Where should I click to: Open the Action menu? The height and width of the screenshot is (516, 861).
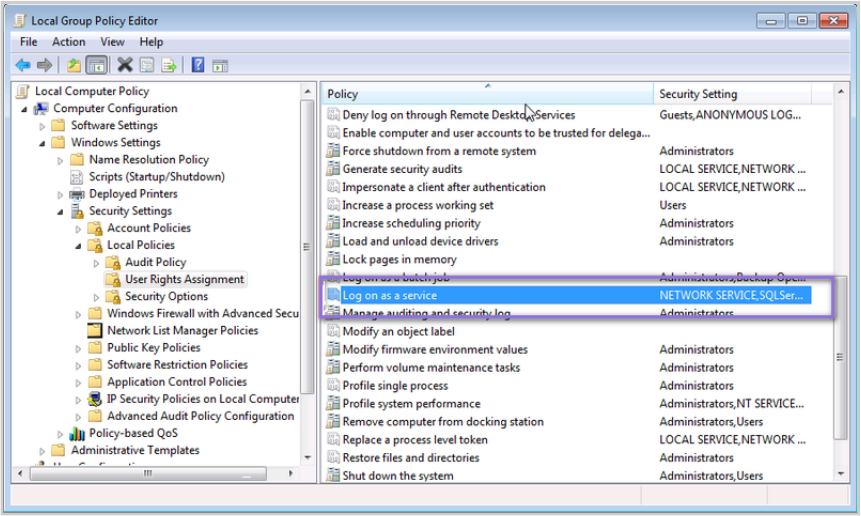tap(69, 42)
